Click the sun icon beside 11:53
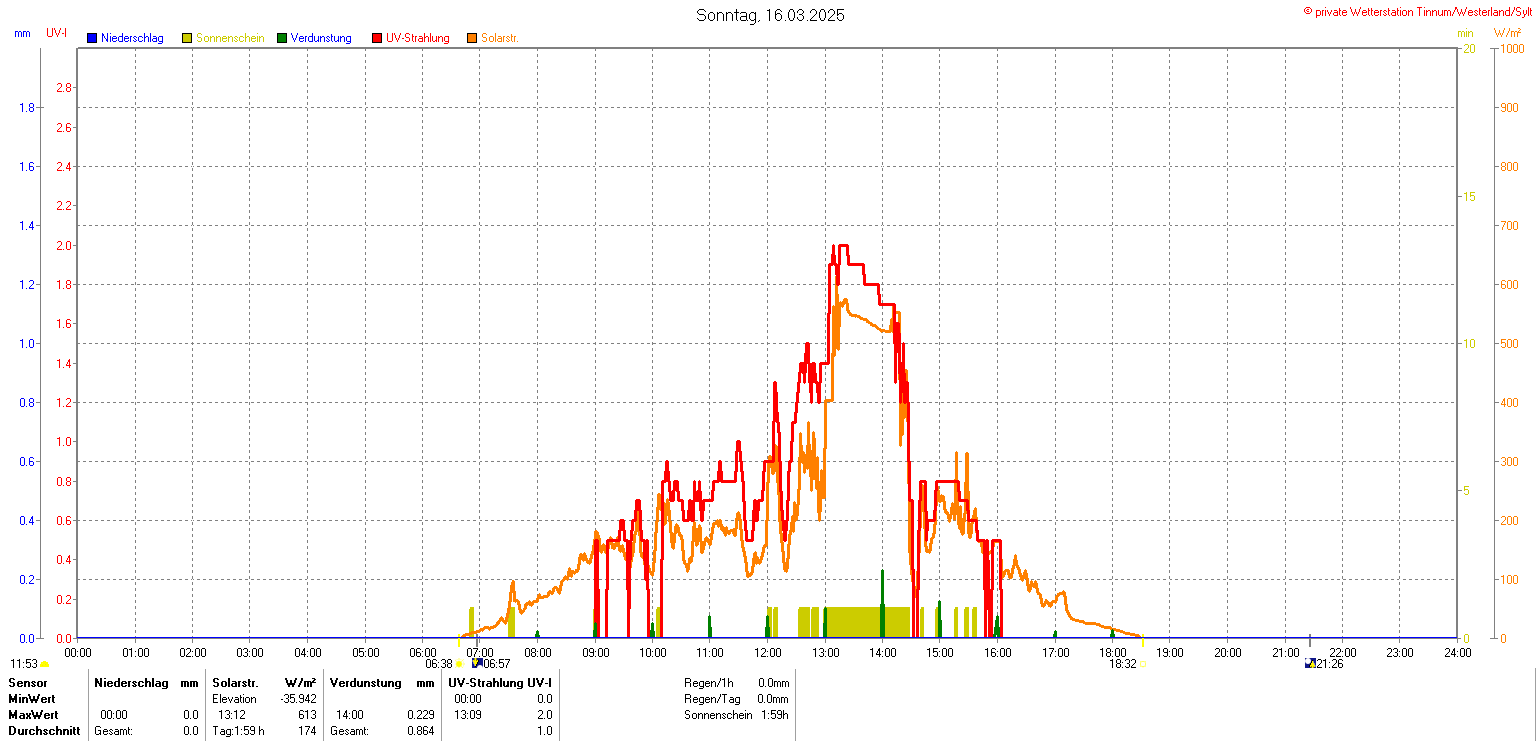The width and height of the screenshot is (1536, 741). coord(45,664)
